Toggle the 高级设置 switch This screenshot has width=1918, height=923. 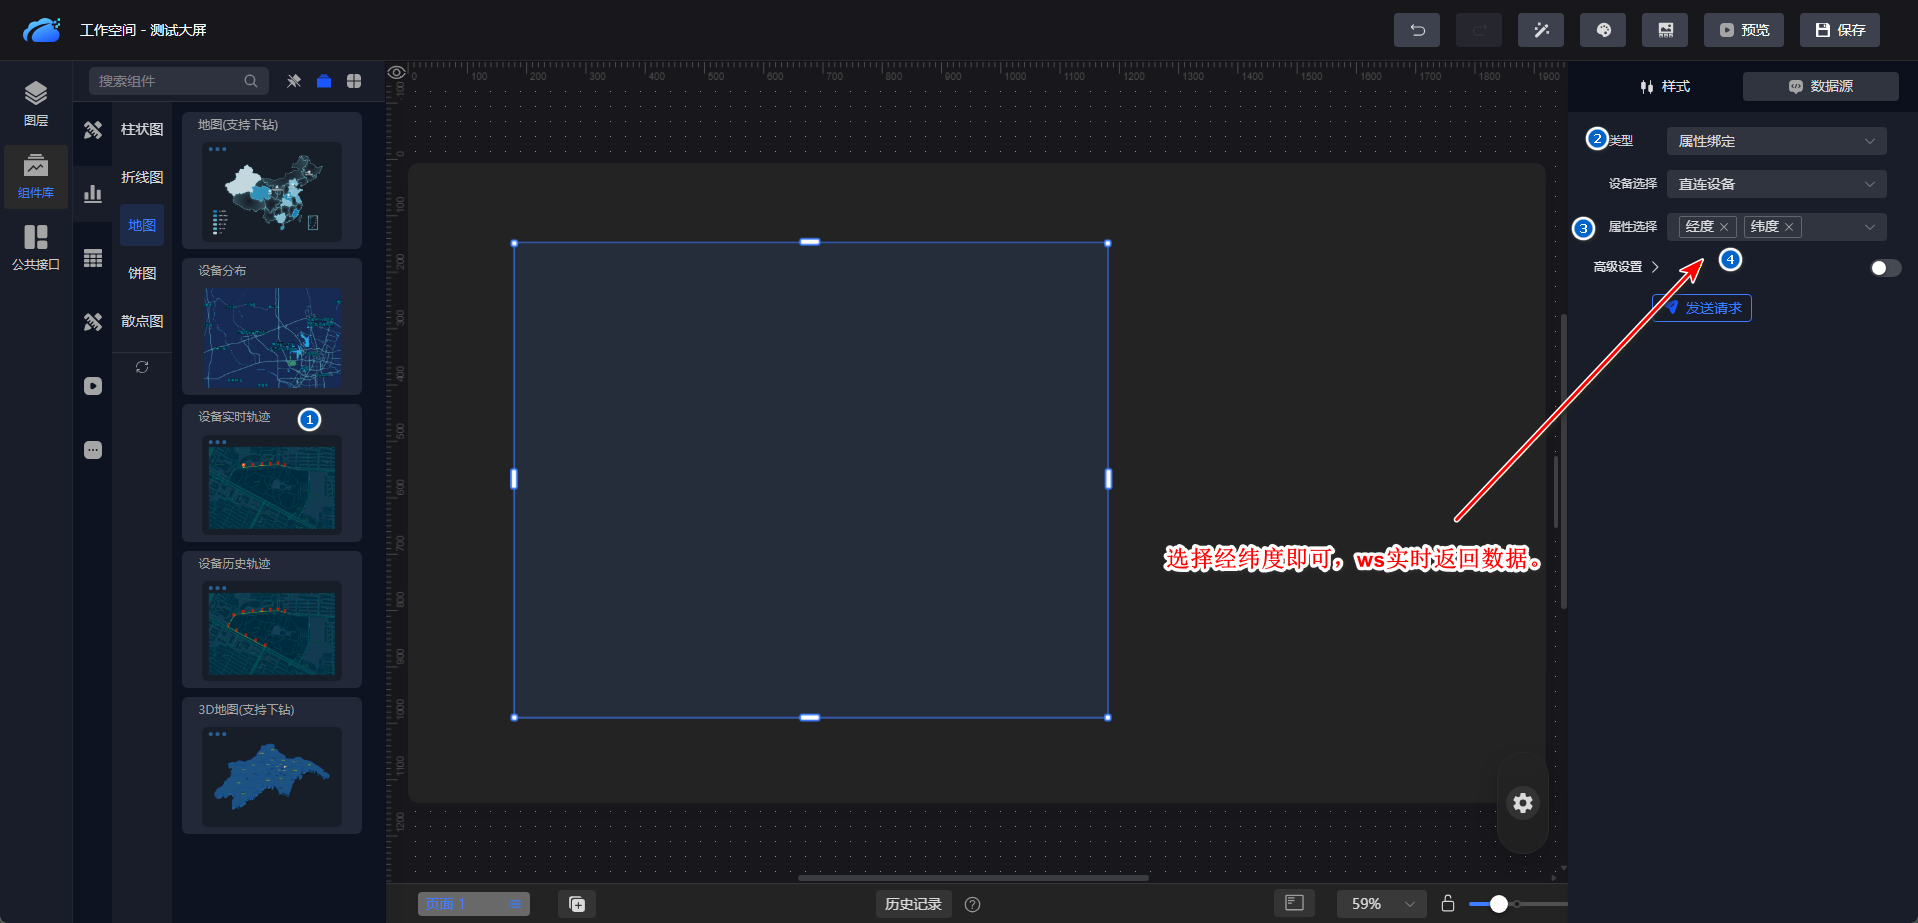click(1884, 267)
